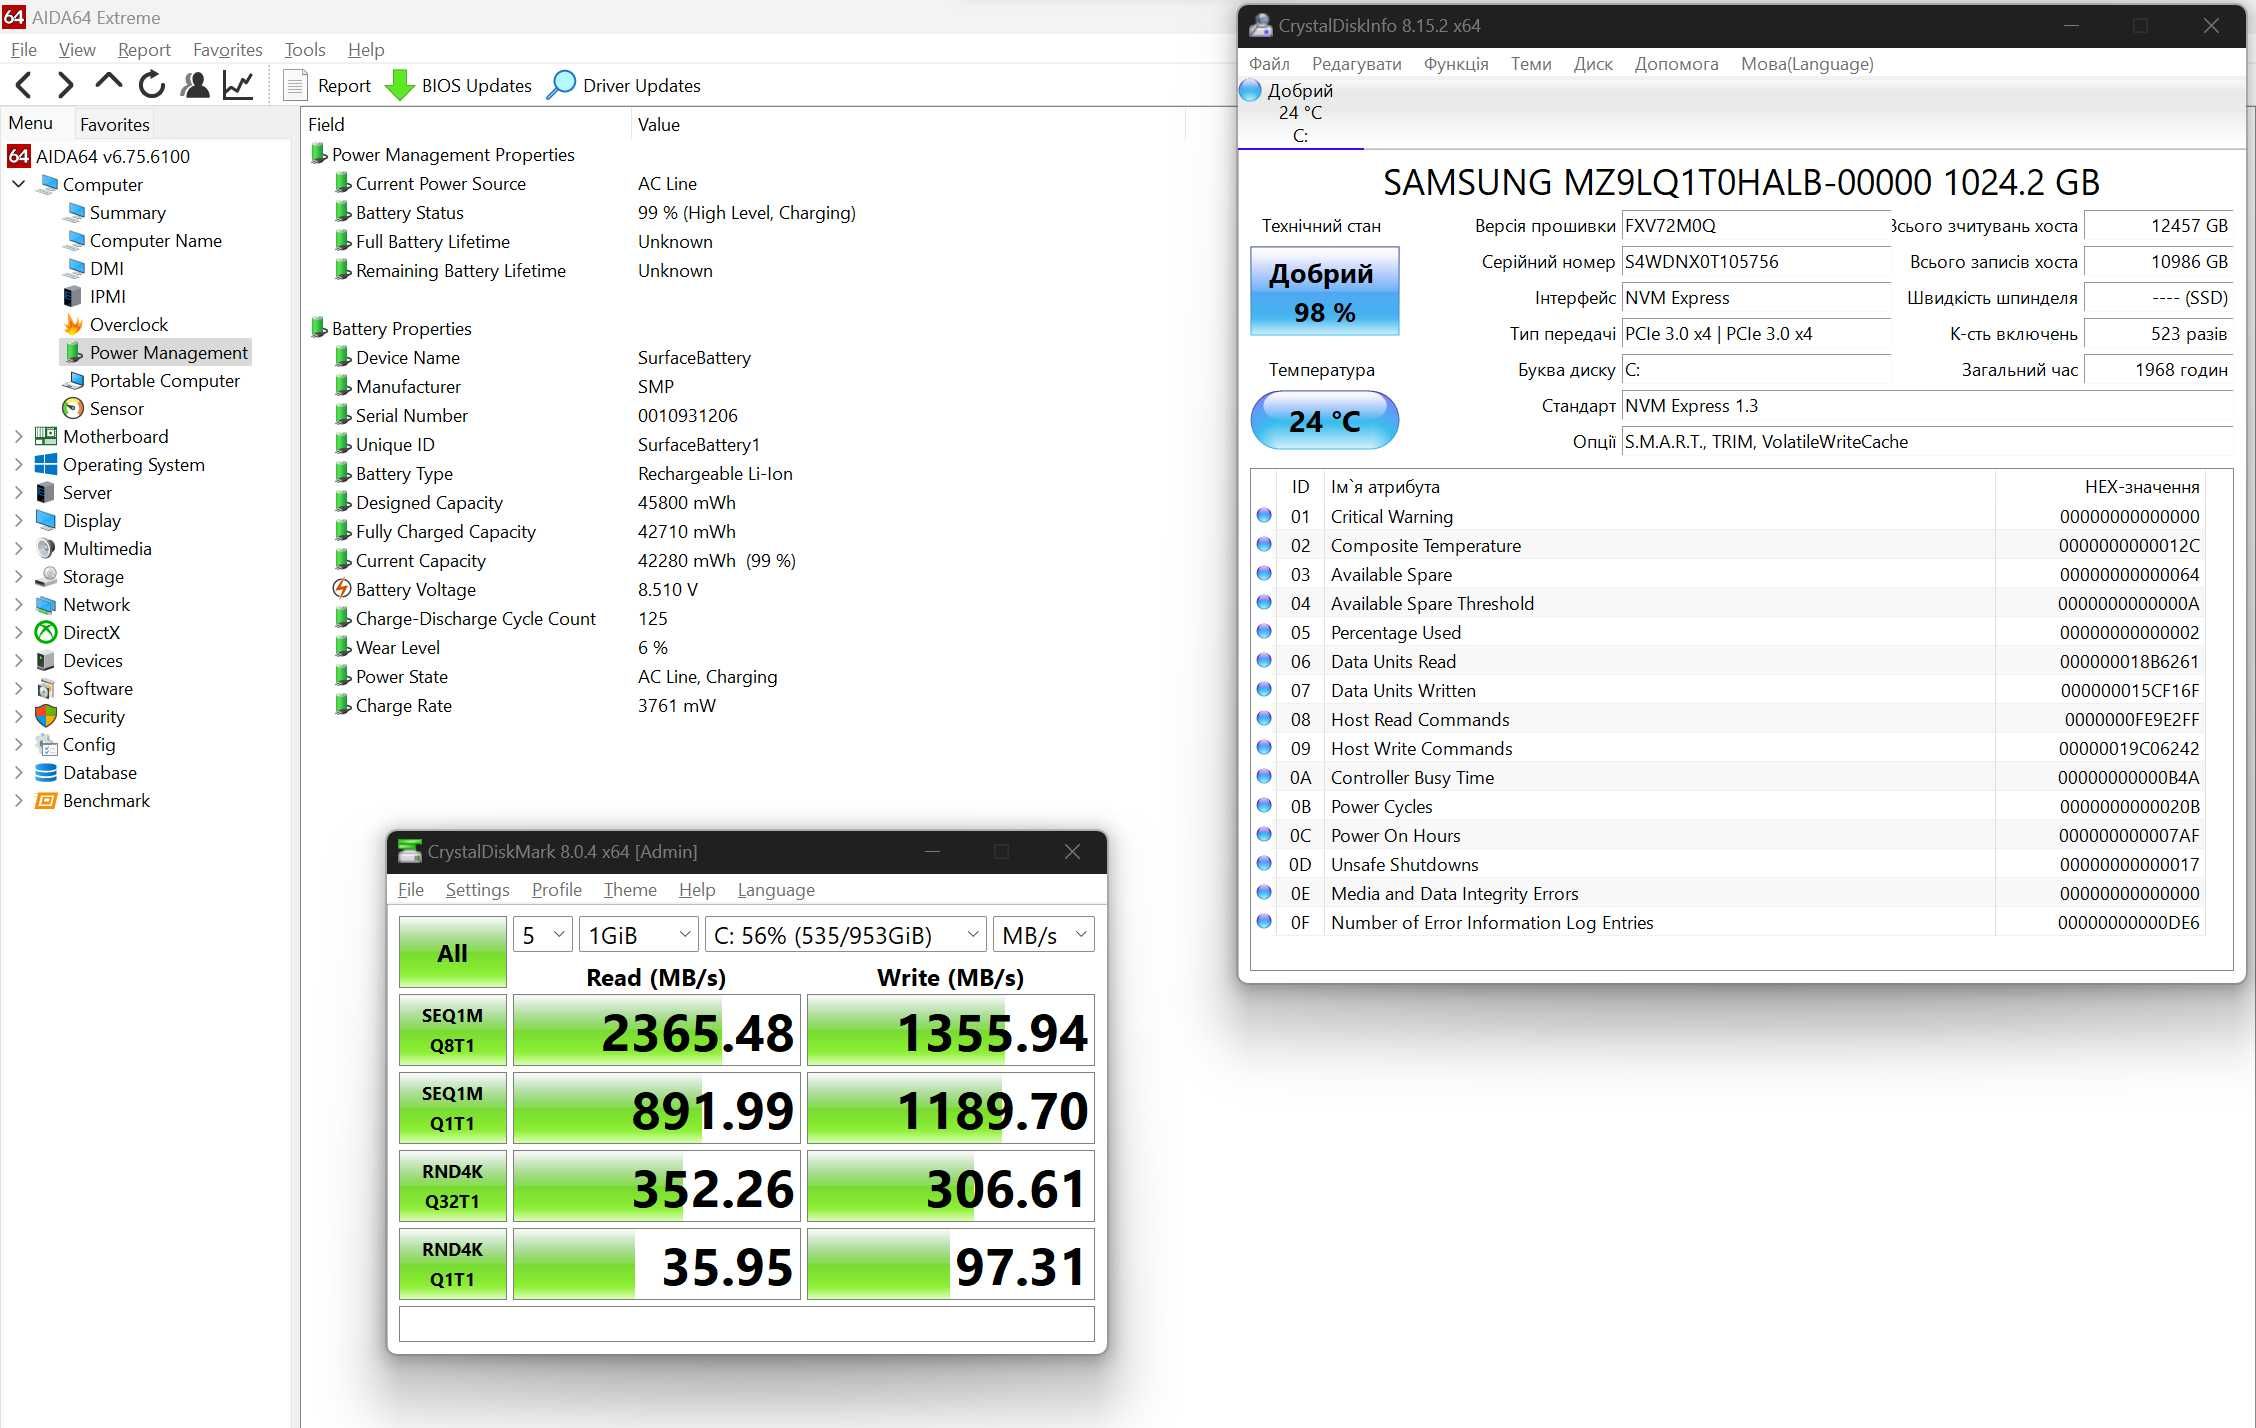Click Driver Updates in AIDA64 toolbar
The width and height of the screenshot is (2256, 1428).
pyautogui.click(x=623, y=86)
